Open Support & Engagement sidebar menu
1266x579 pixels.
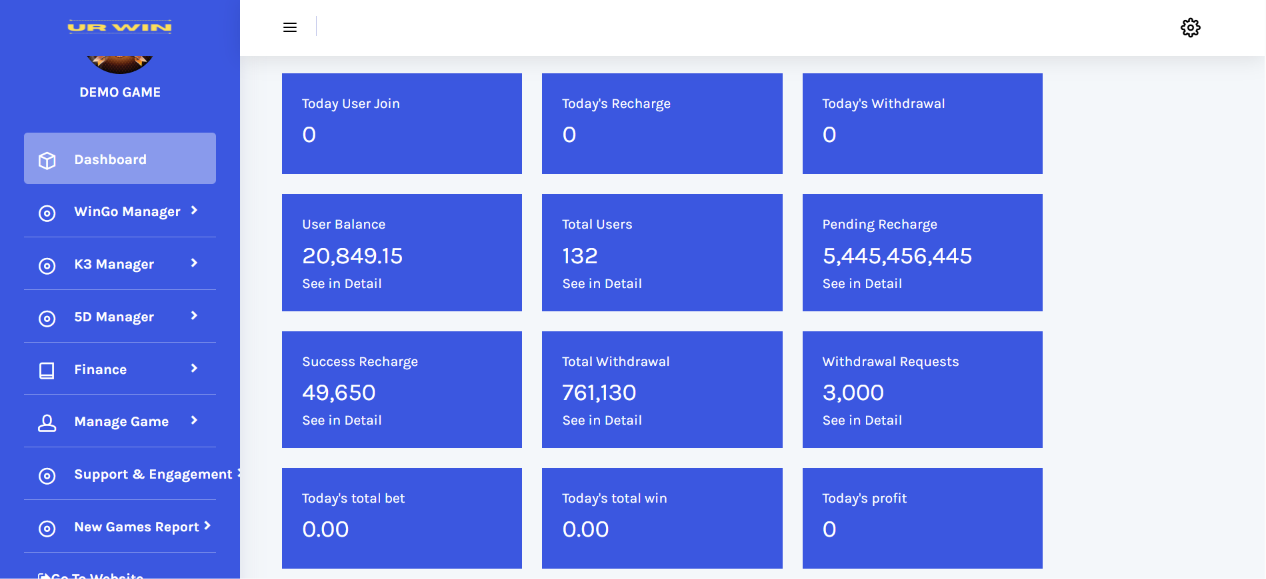point(120,474)
